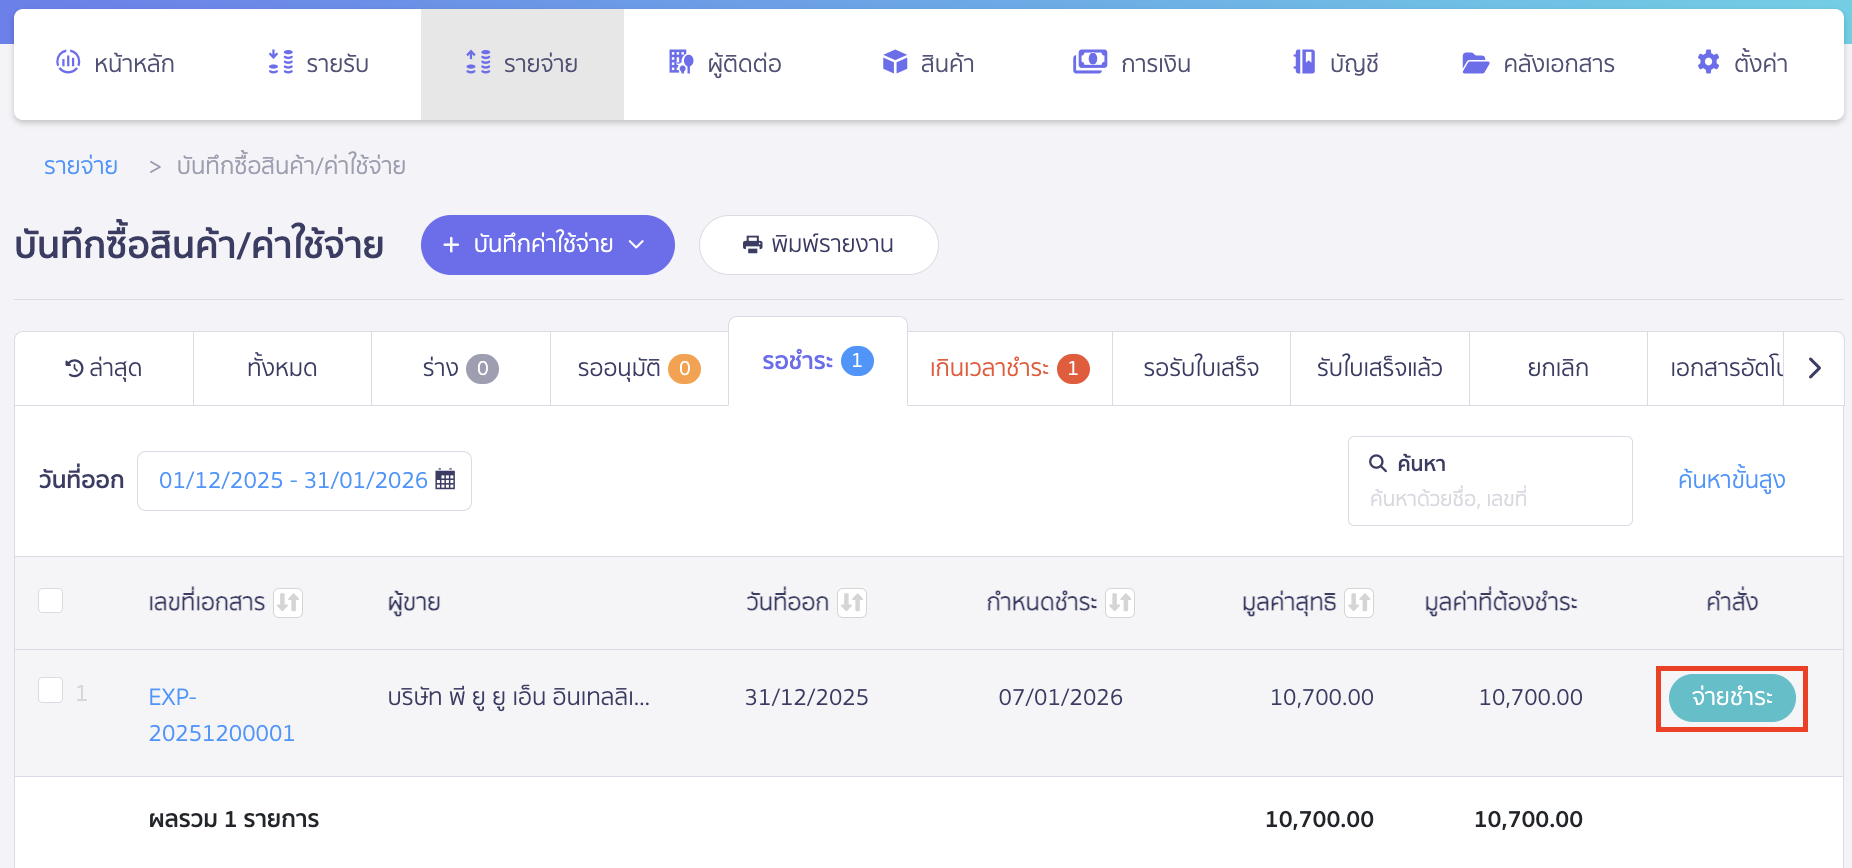Switch to the รออนุมัติ tab
The height and width of the screenshot is (868, 1852).
[x=639, y=368]
